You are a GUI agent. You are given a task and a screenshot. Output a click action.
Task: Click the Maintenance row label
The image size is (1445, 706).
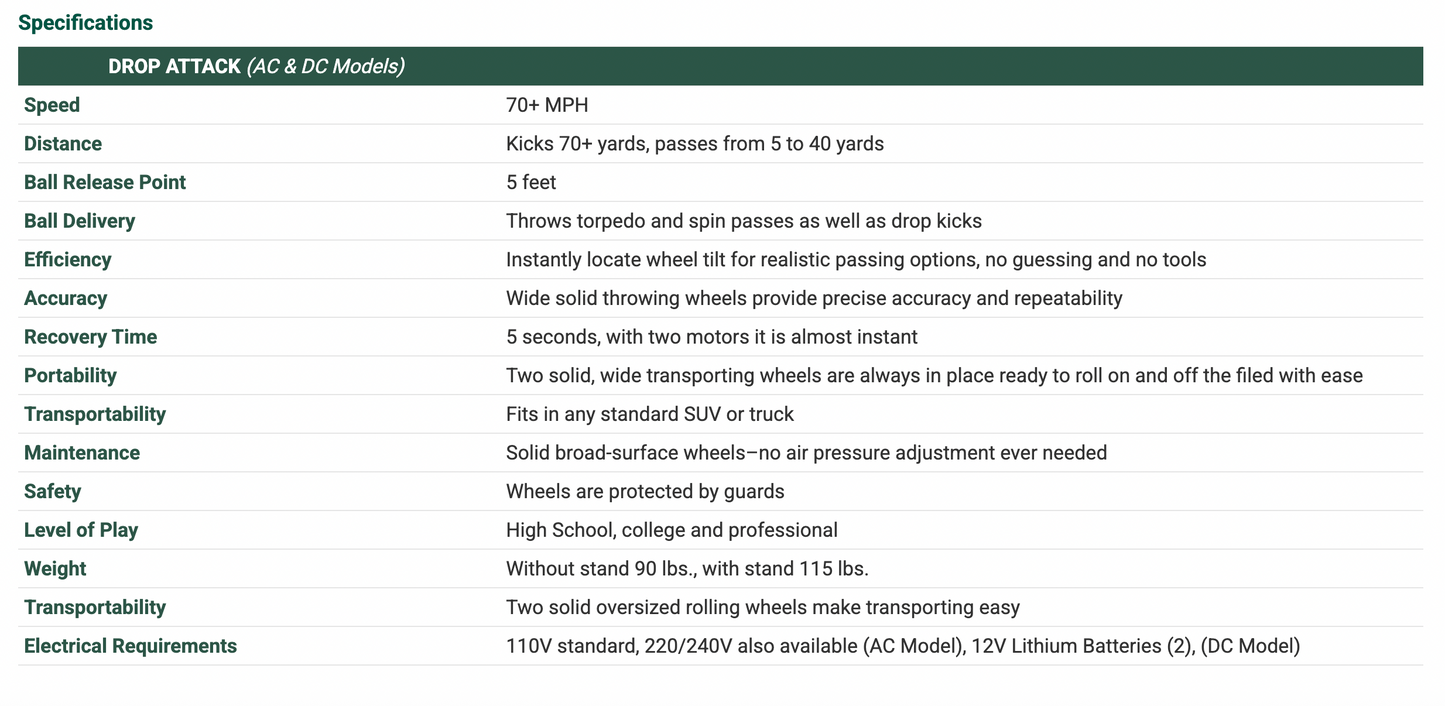[x=82, y=453]
